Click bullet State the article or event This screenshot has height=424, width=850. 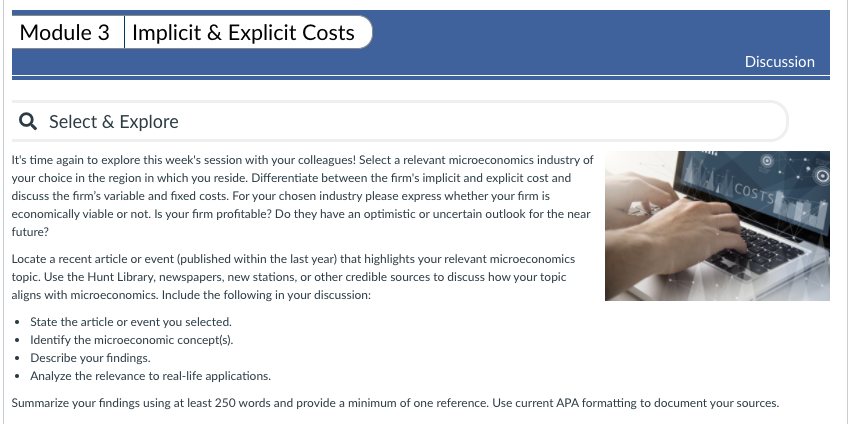pyautogui.click(x=131, y=322)
